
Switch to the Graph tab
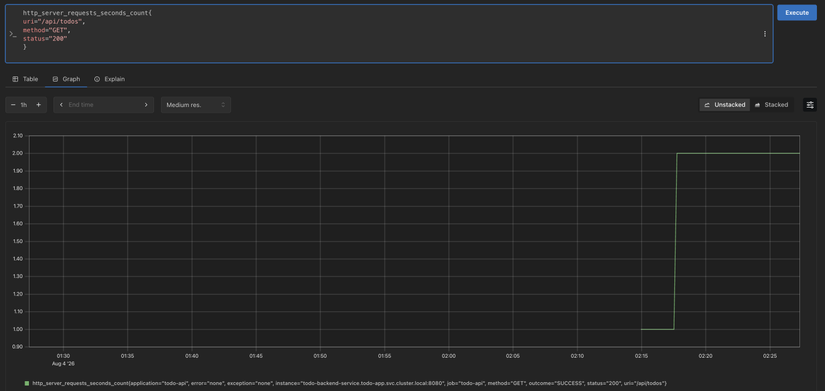(x=66, y=79)
